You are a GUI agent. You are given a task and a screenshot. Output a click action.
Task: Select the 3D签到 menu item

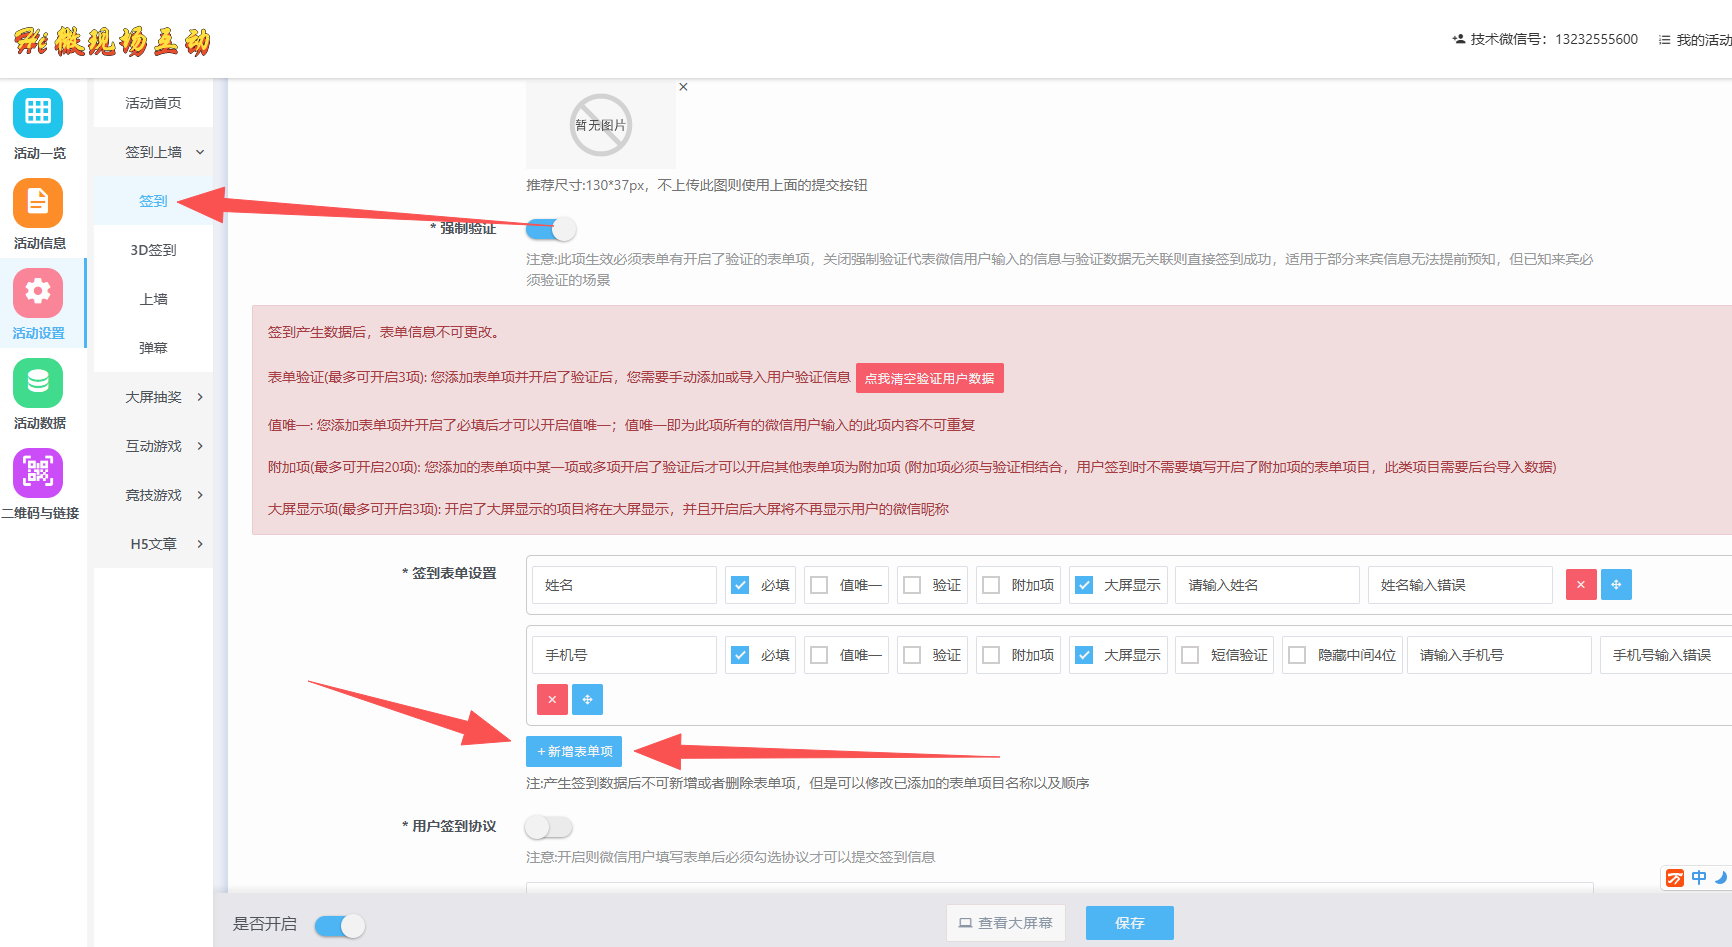point(153,250)
